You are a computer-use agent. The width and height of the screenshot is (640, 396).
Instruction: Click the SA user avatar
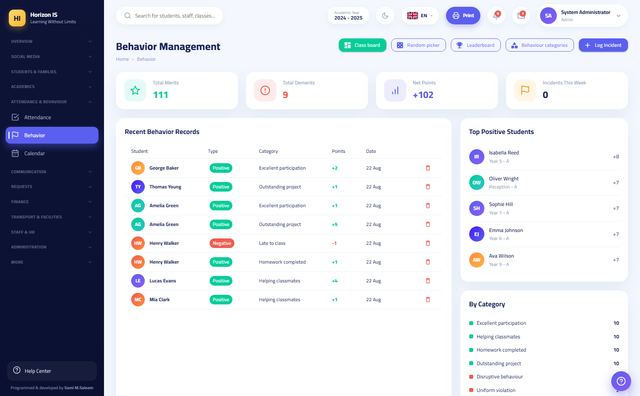point(548,16)
